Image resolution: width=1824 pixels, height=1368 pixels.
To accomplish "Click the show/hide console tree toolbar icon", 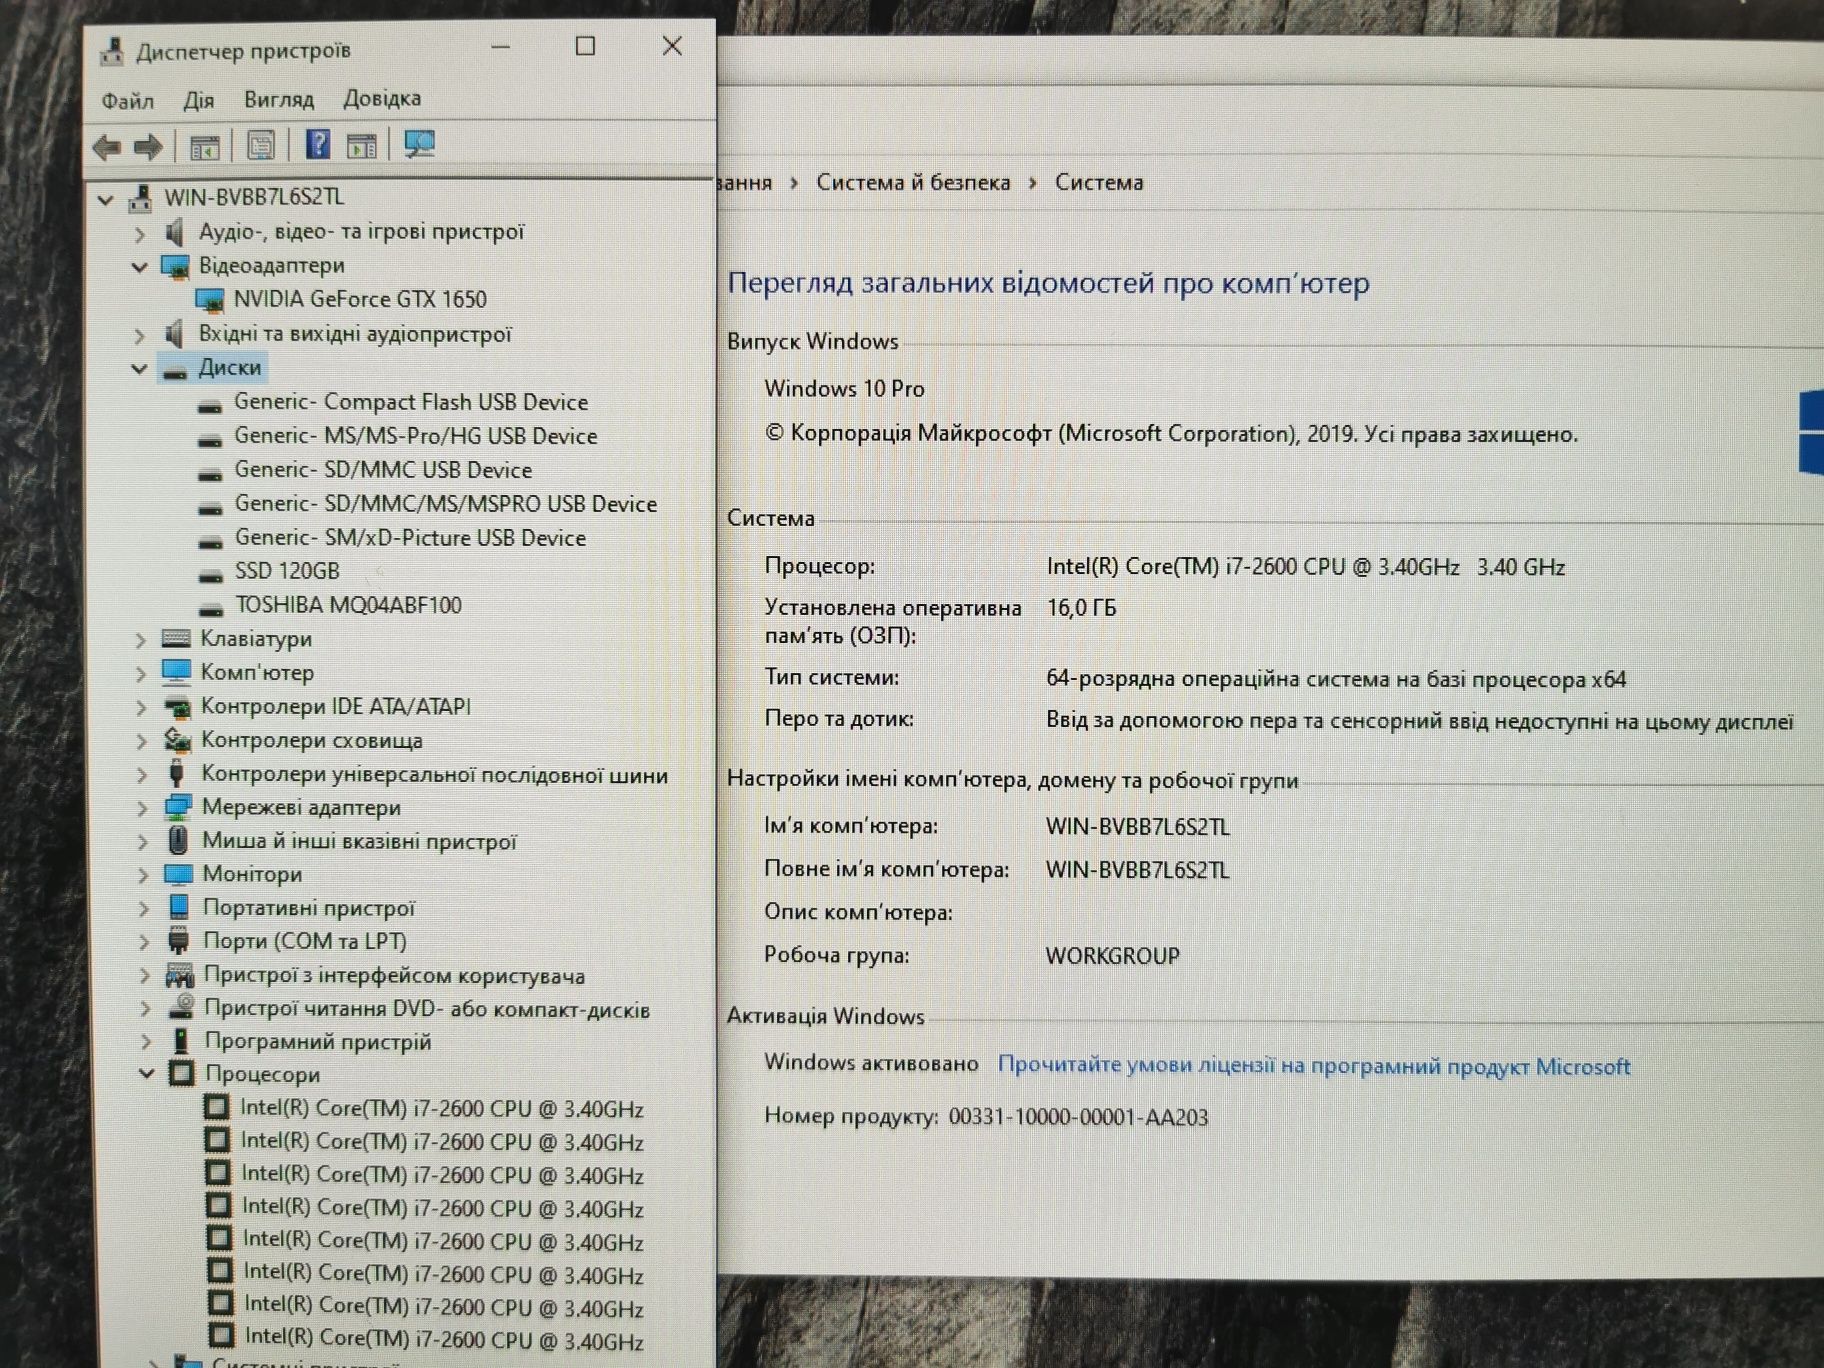I will pos(205,147).
